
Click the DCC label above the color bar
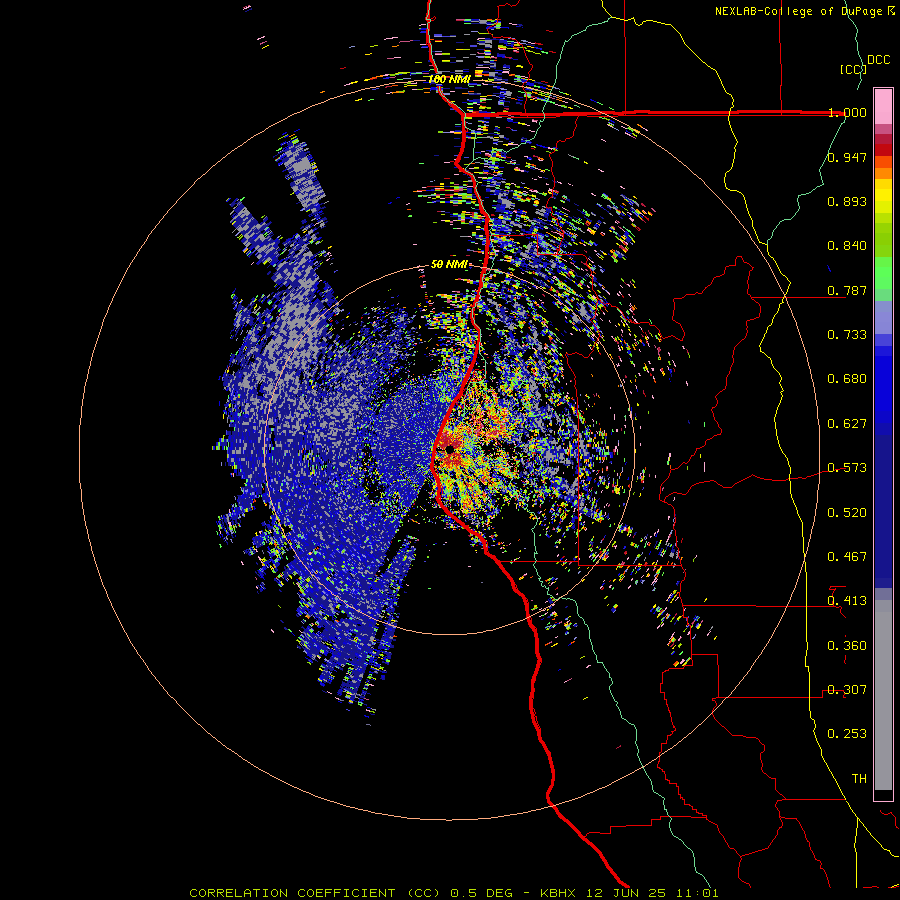tap(878, 59)
